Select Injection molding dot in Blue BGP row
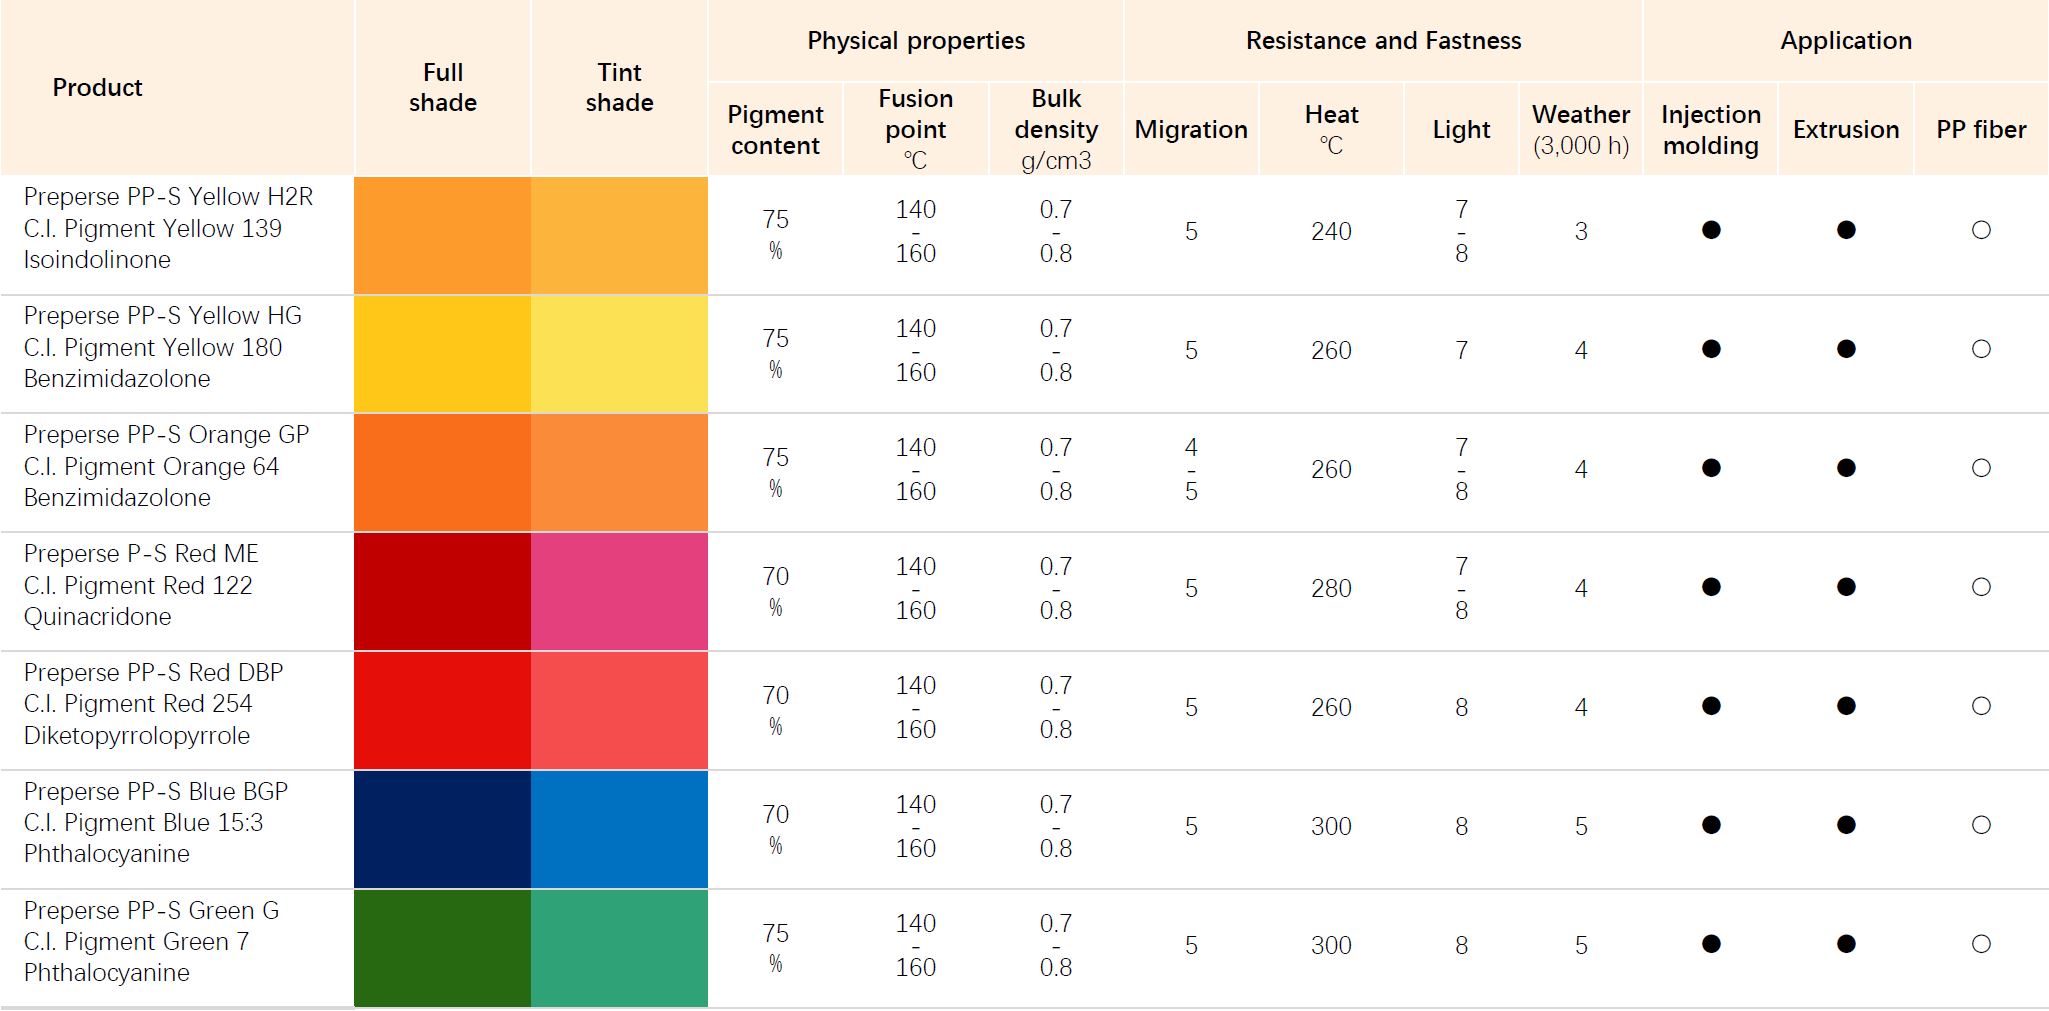Viewport: 2049px width, 1011px height. [x=1711, y=825]
